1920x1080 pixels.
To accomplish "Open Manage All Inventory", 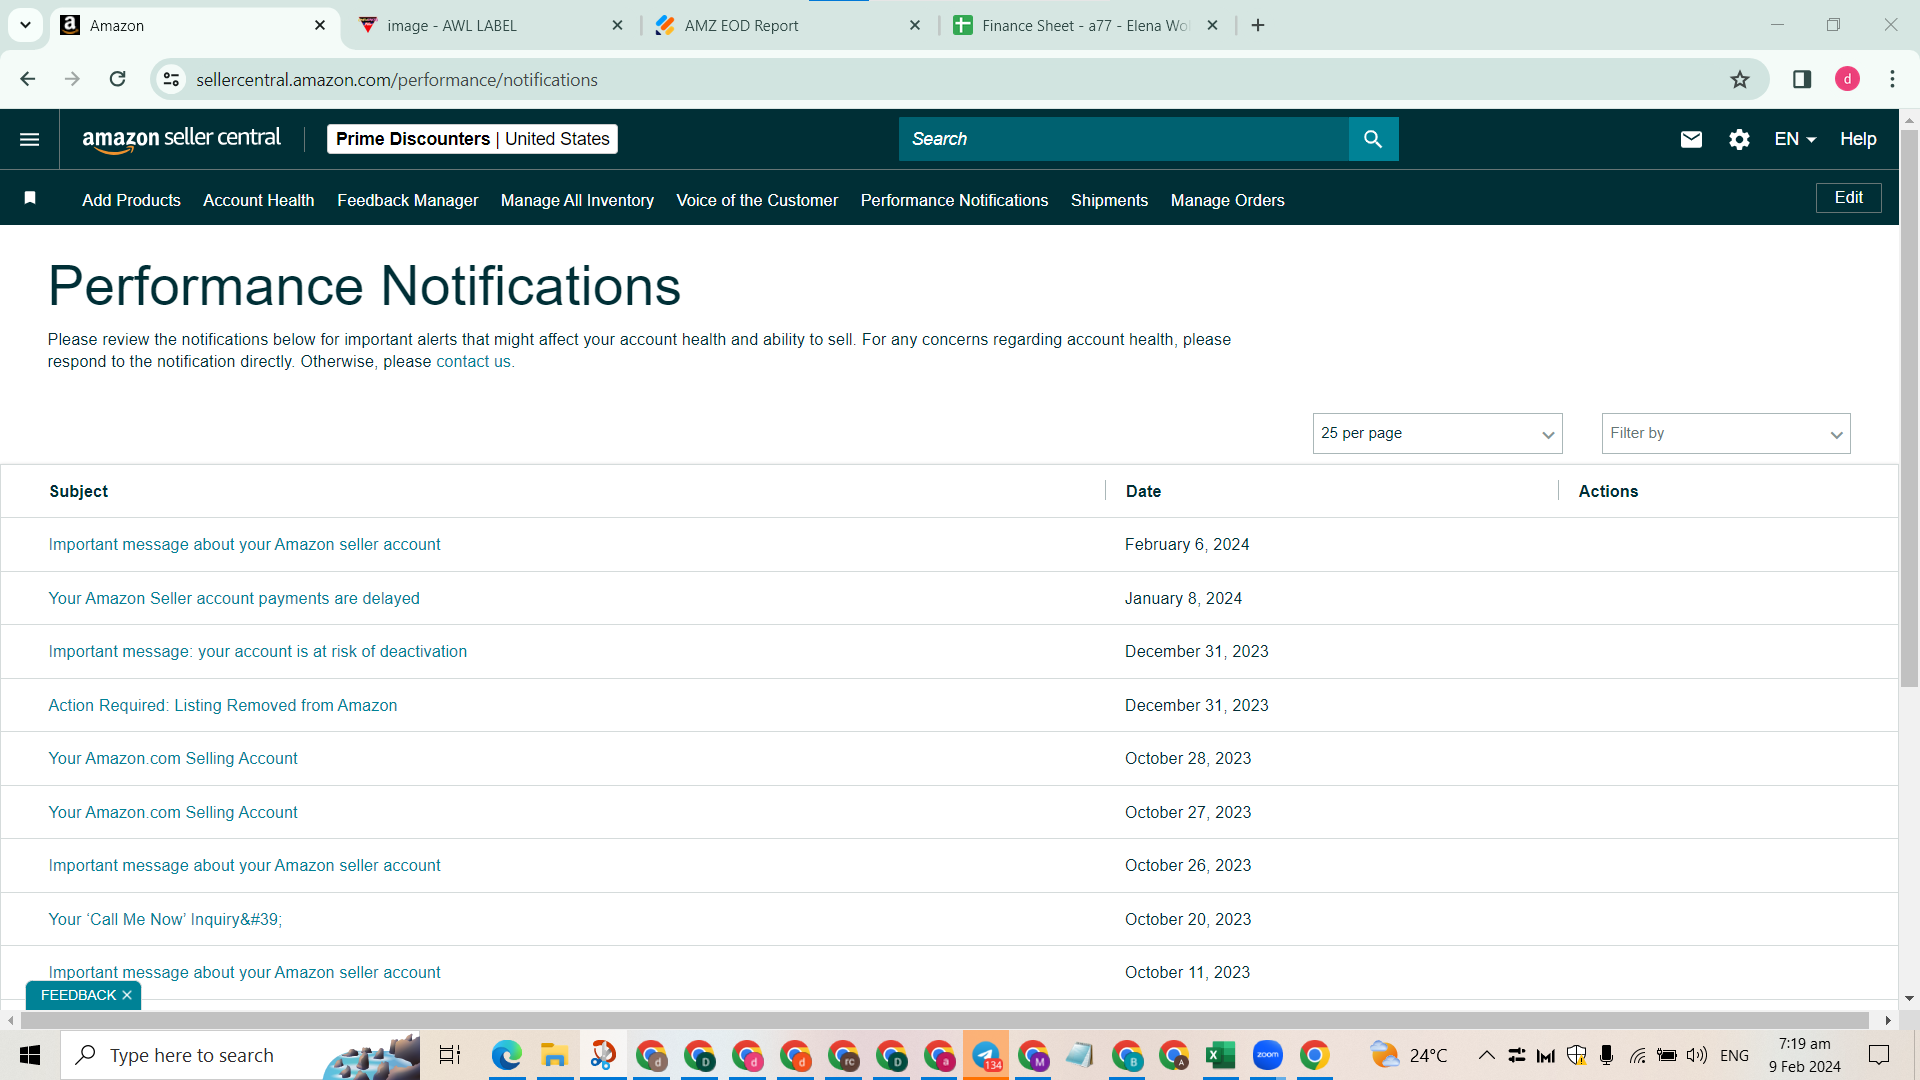I will [577, 200].
